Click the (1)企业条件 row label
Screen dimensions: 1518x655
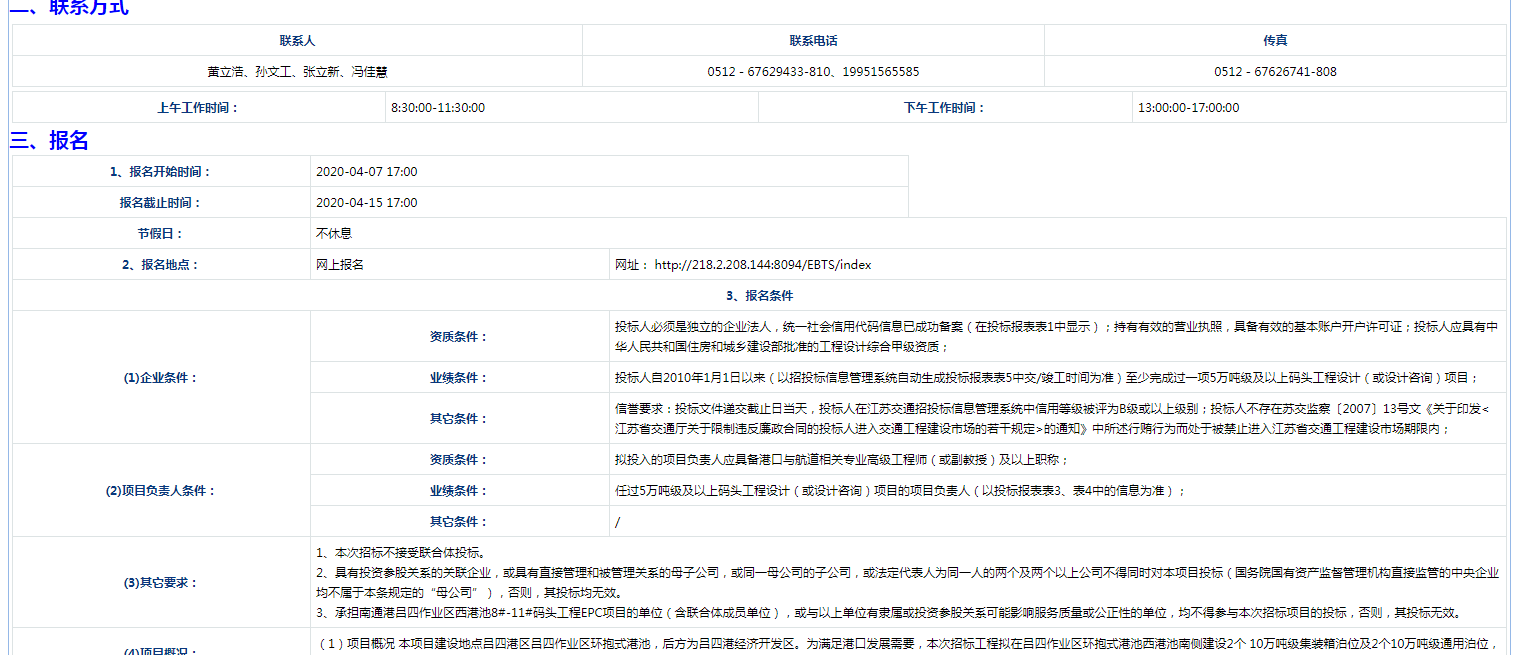click(x=161, y=378)
